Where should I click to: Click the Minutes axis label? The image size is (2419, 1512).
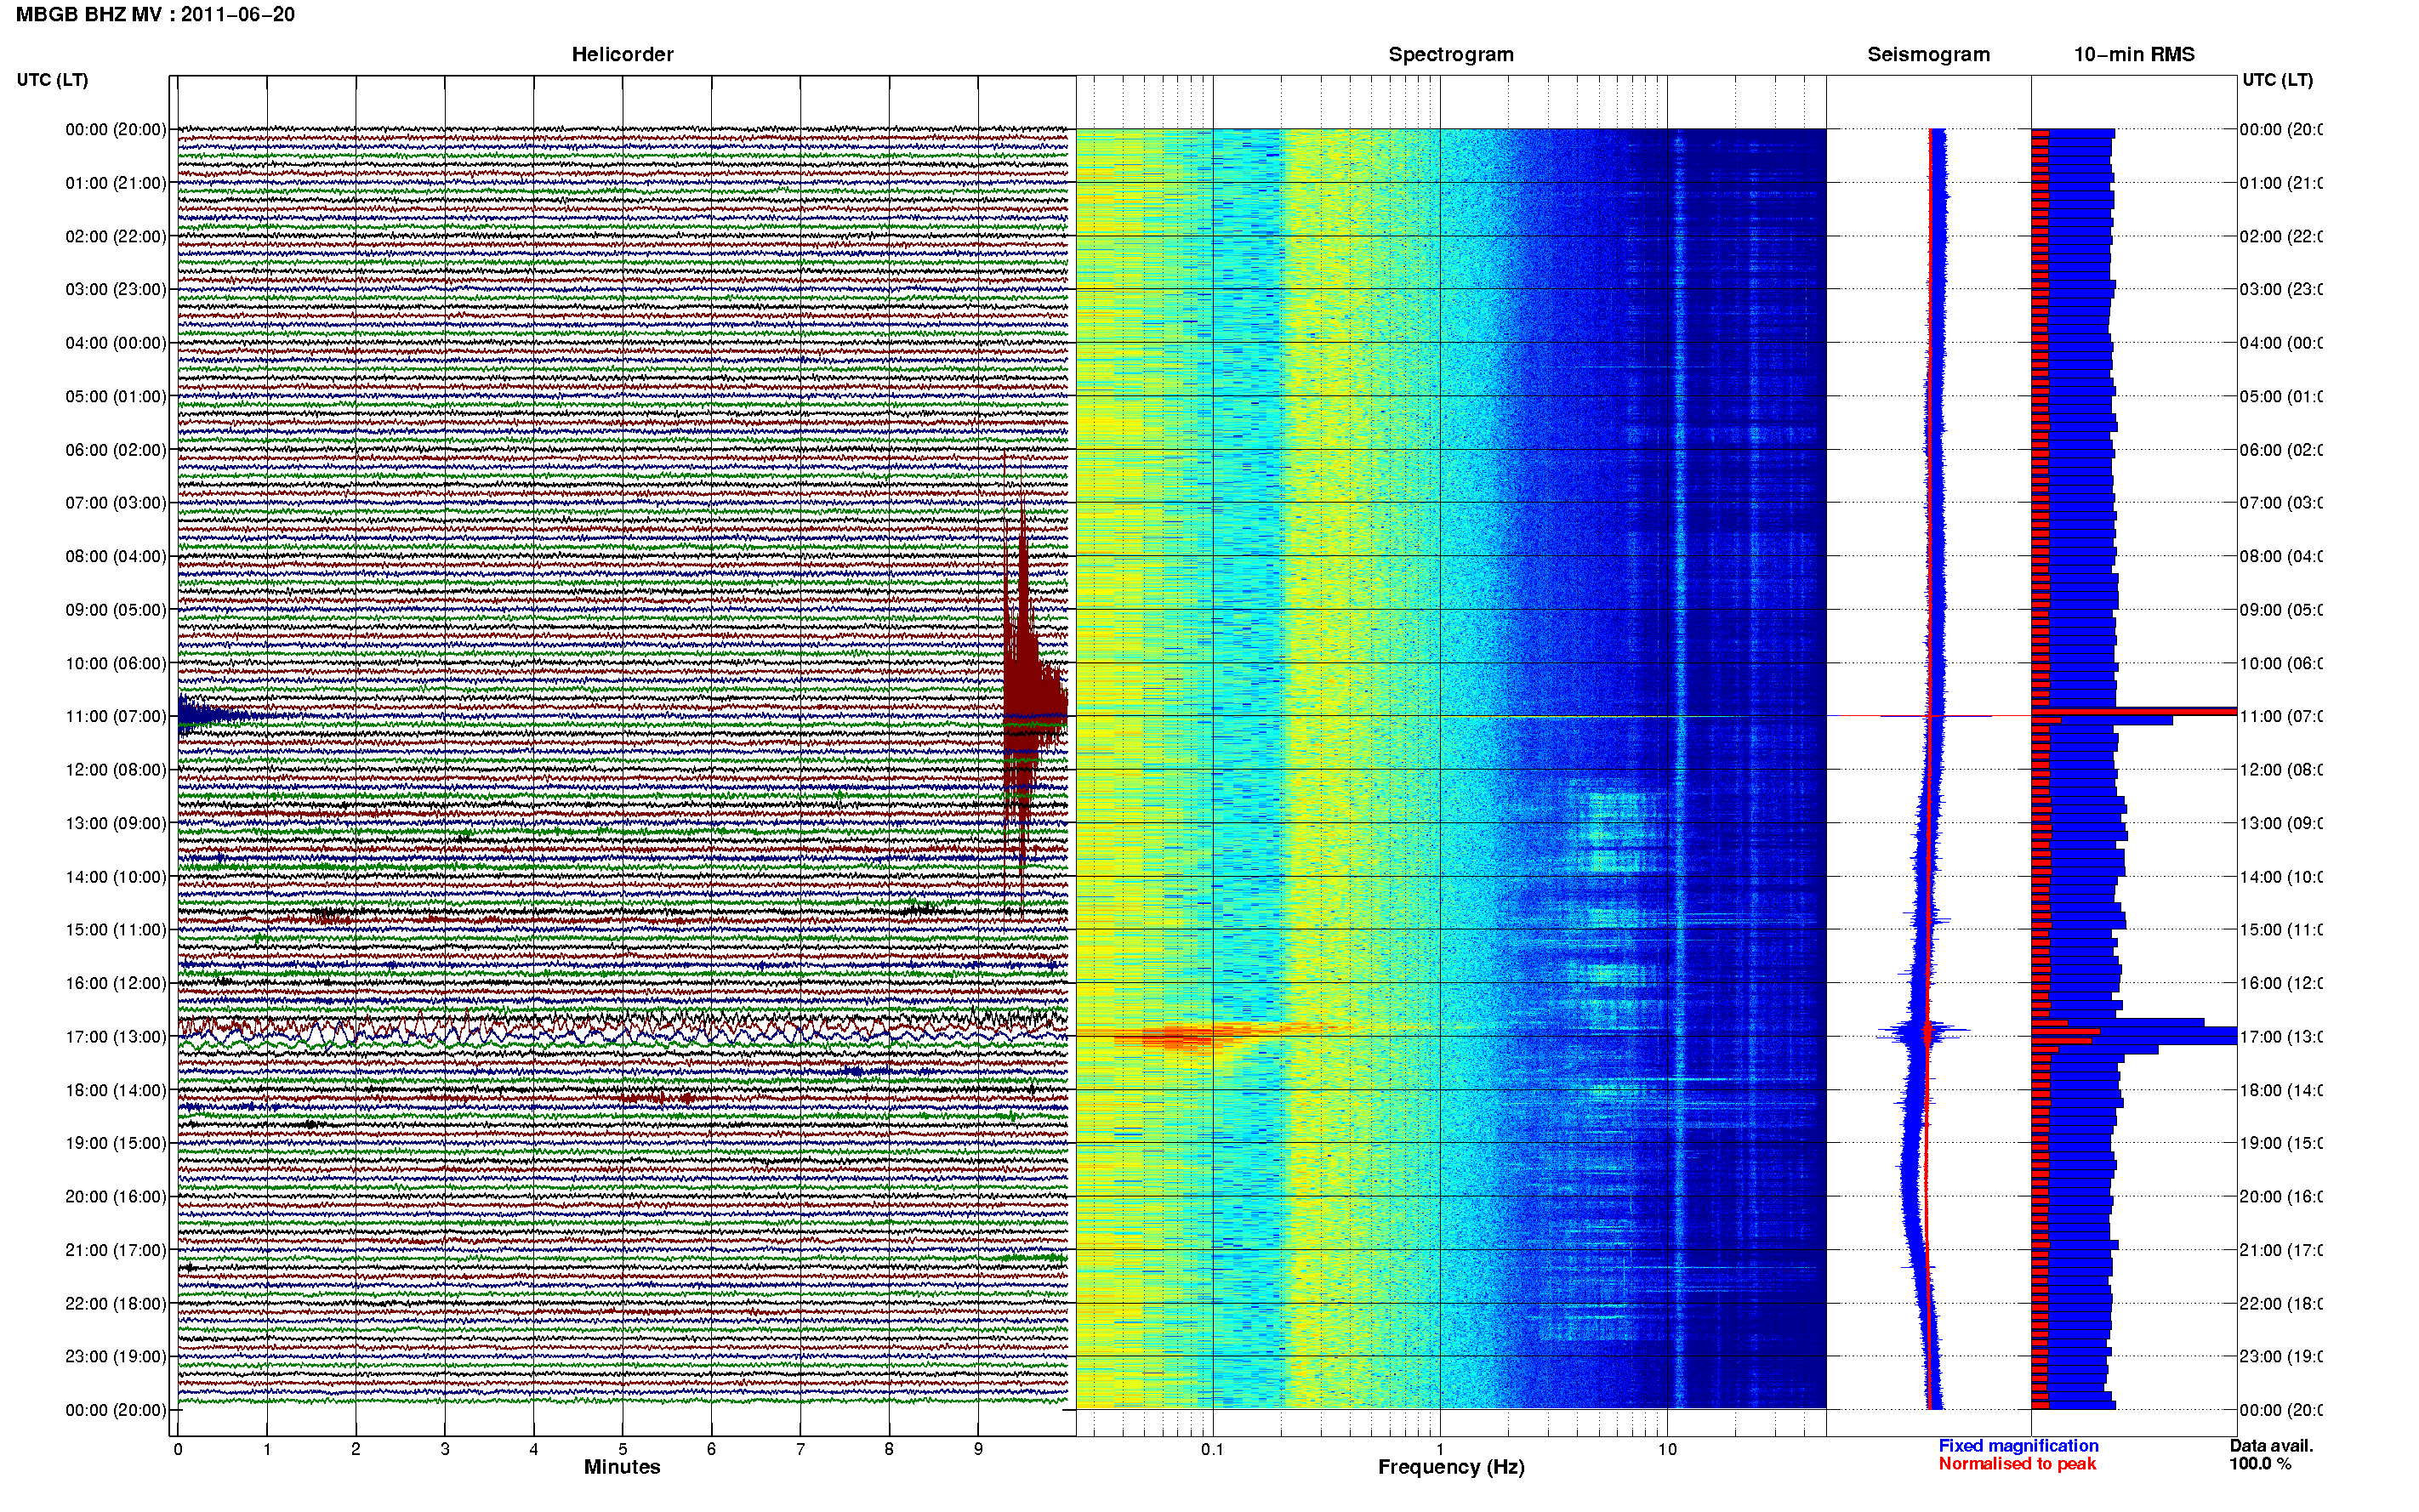pos(622,1467)
